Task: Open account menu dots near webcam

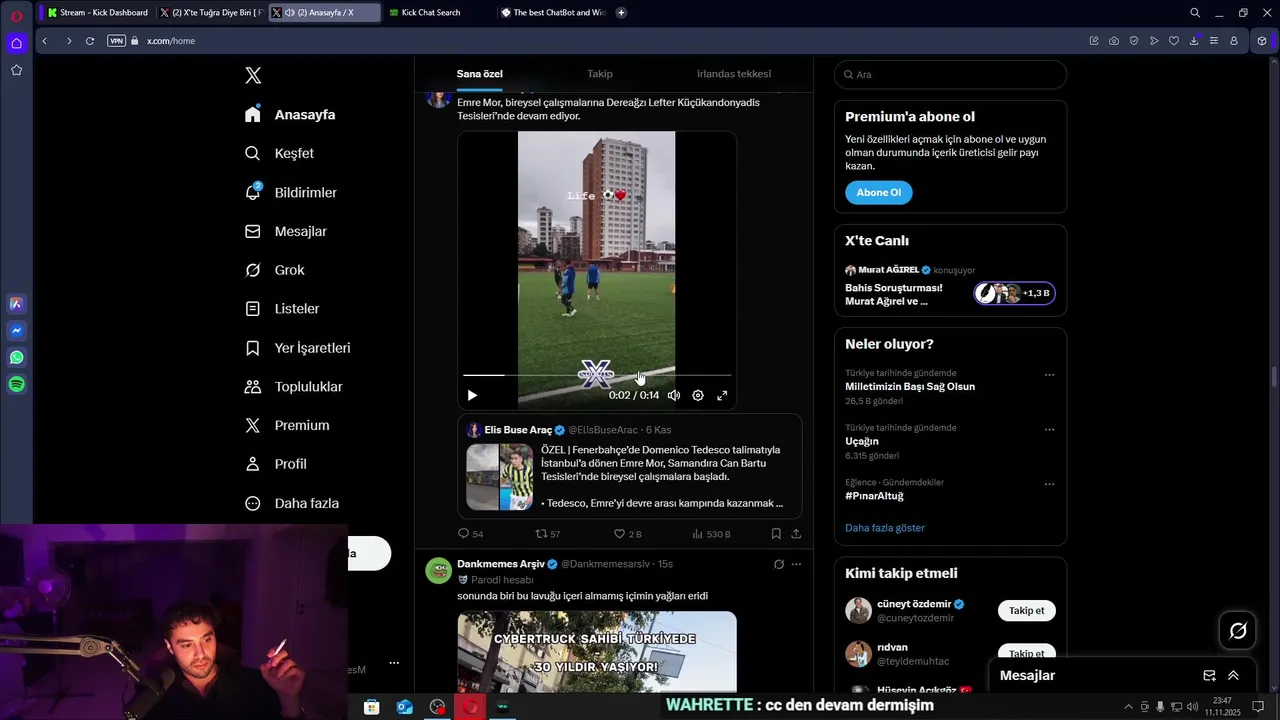Action: click(x=394, y=663)
